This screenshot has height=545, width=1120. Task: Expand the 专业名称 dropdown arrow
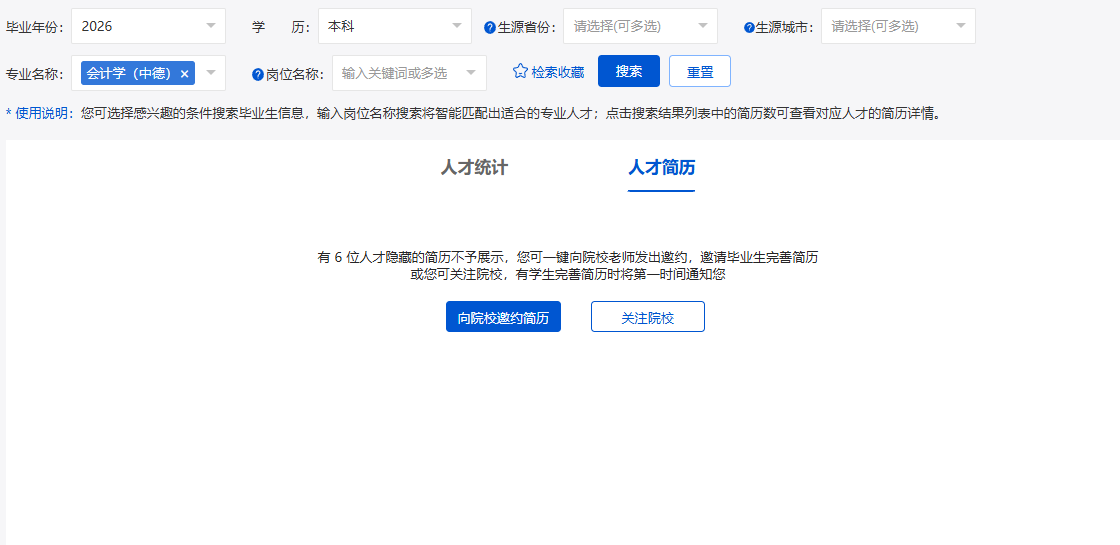coord(210,73)
